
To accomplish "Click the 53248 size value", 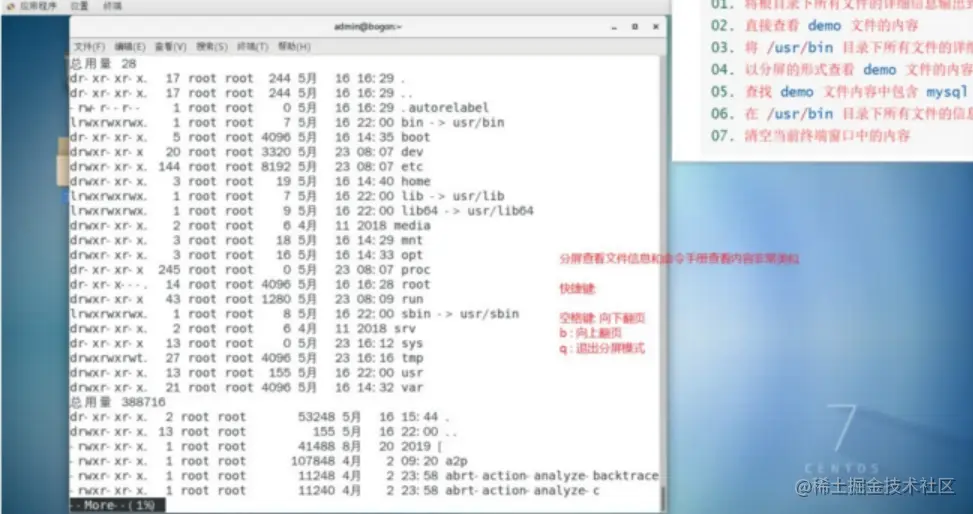I will point(316,417).
